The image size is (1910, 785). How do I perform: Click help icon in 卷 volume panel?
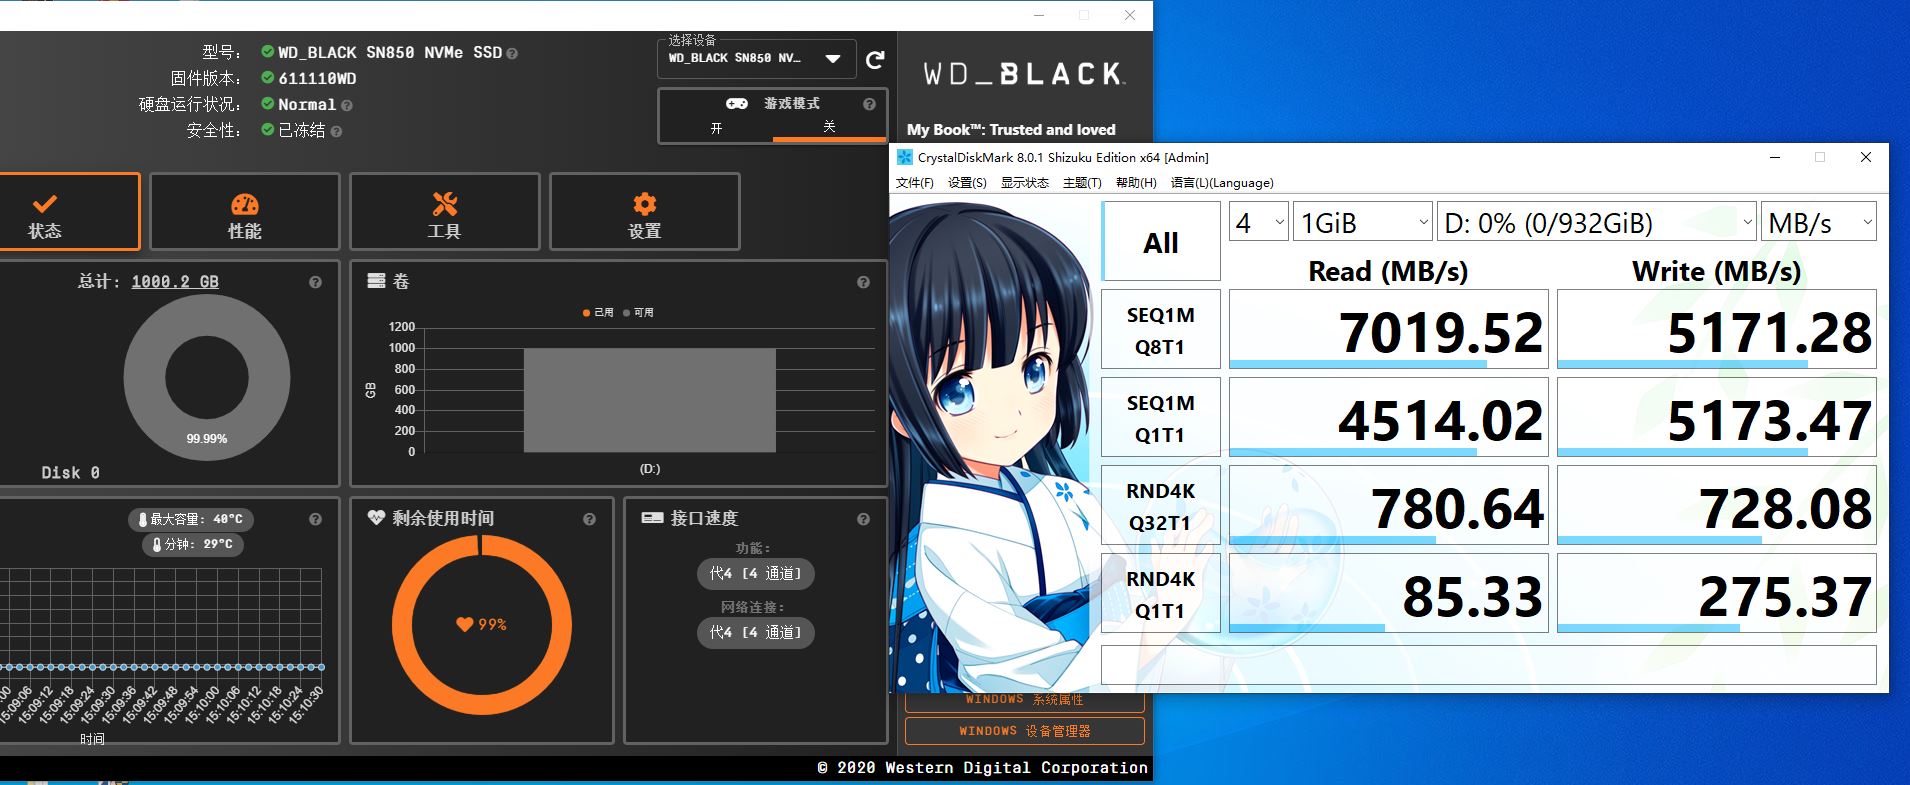pyautogui.click(x=863, y=283)
